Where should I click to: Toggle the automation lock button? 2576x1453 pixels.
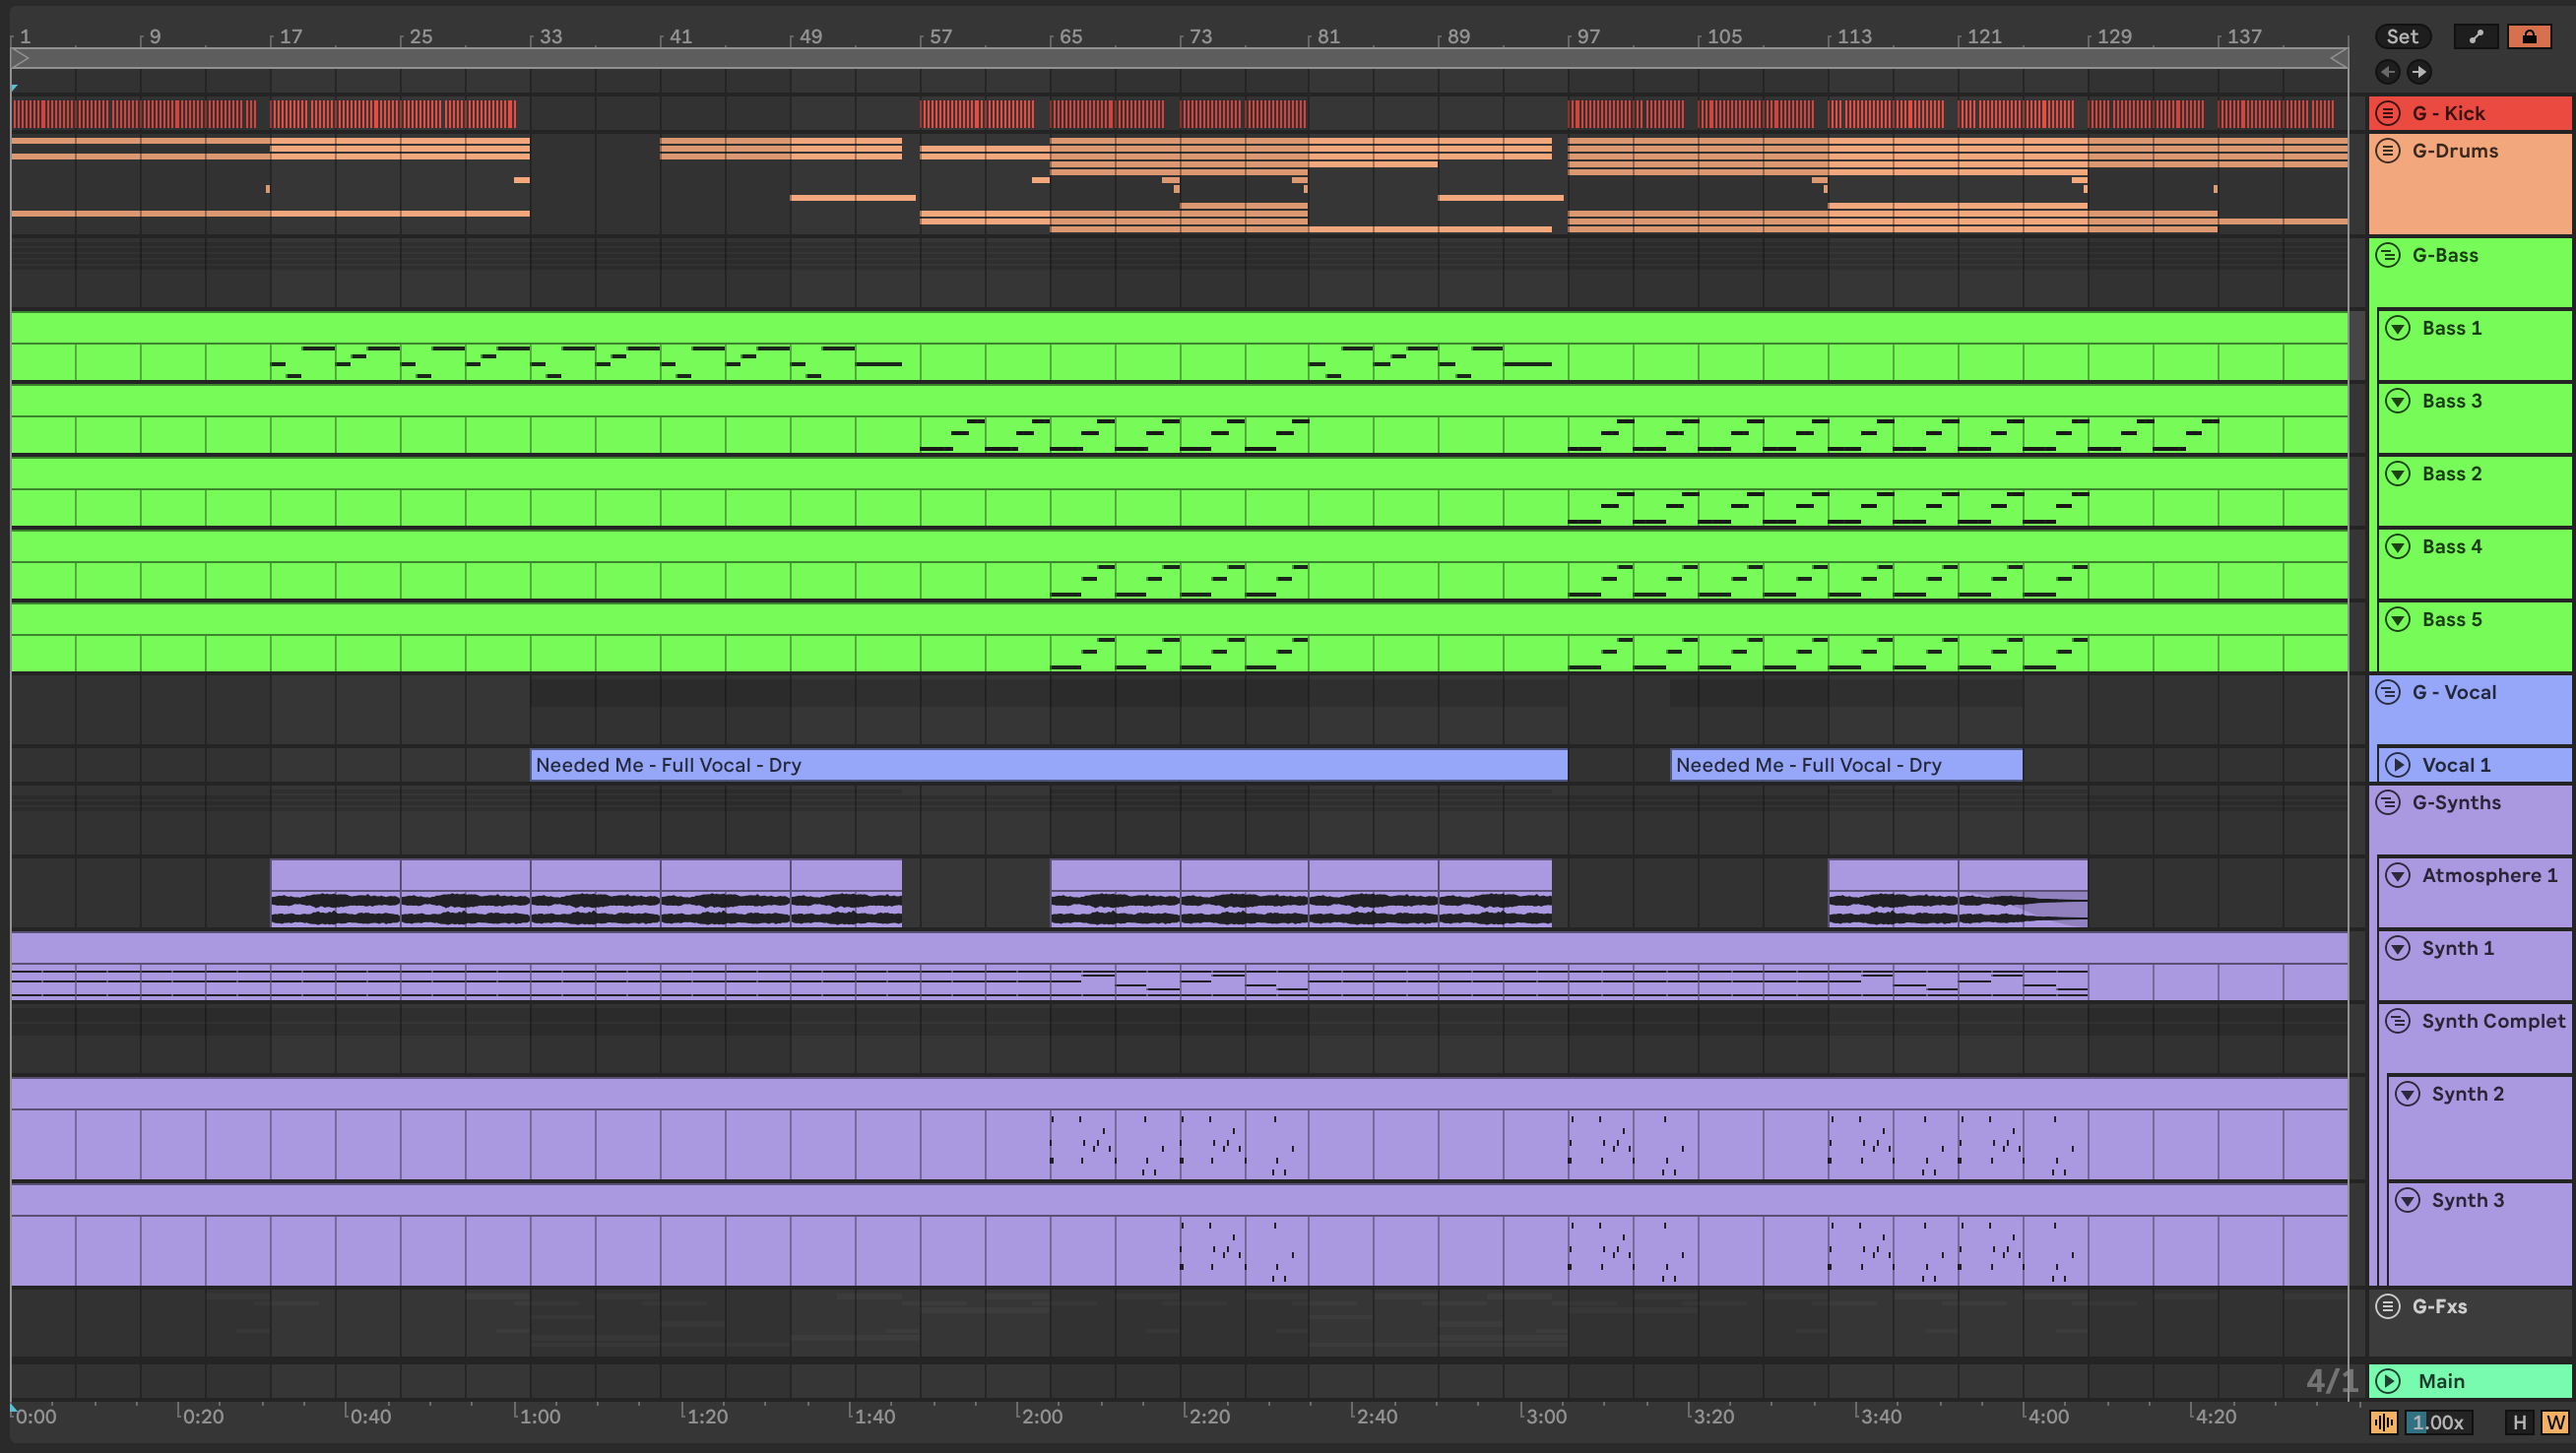[x=2529, y=37]
